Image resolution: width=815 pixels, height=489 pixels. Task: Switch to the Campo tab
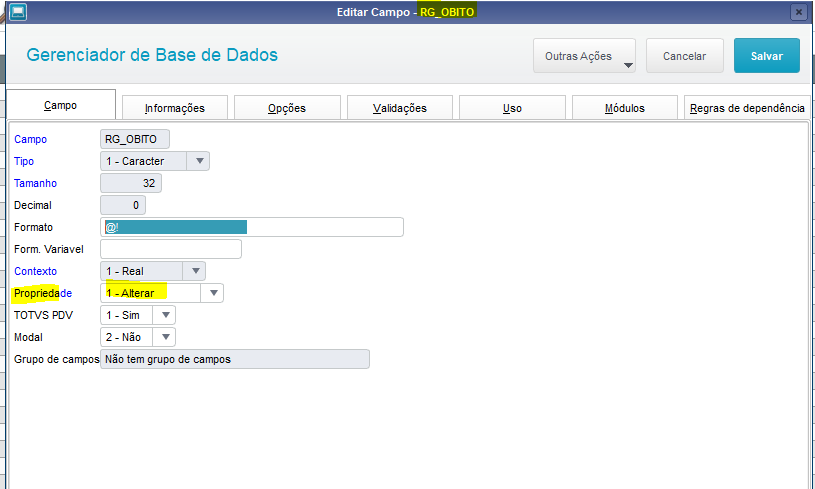(61, 105)
